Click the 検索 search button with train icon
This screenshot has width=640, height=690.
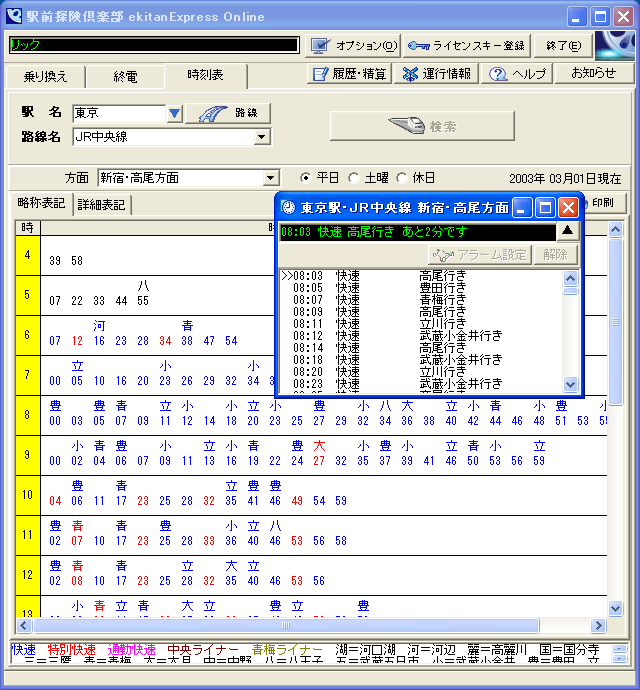tap(422, 126)
